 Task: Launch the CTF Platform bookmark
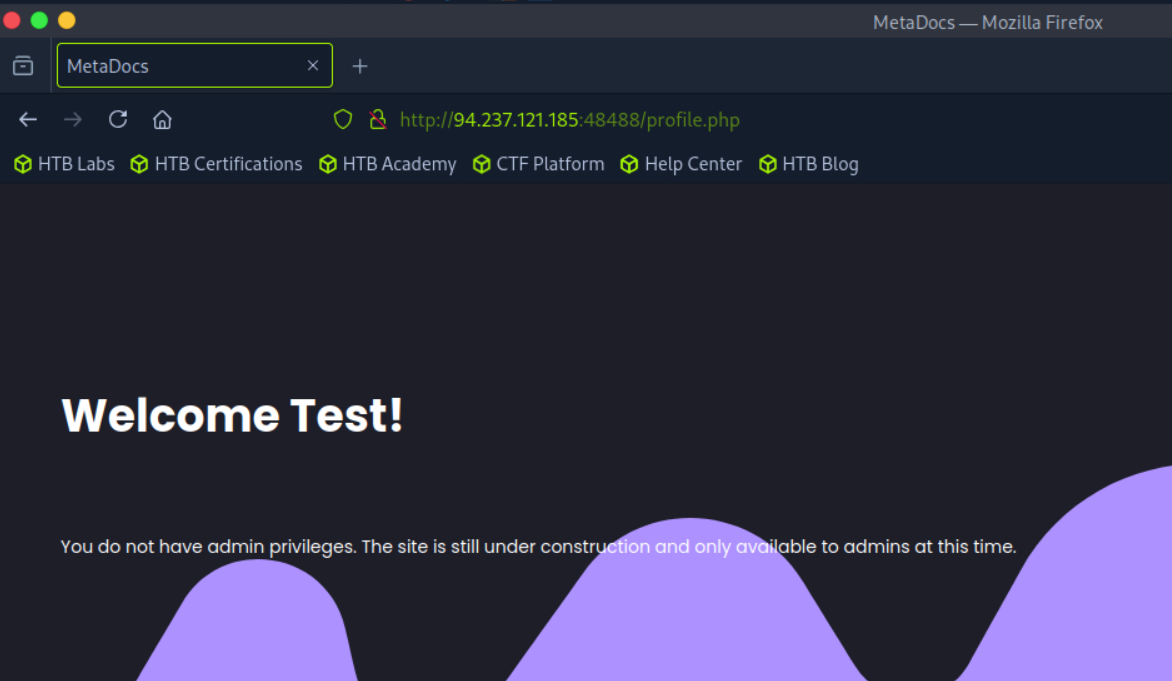click(539, 164)
